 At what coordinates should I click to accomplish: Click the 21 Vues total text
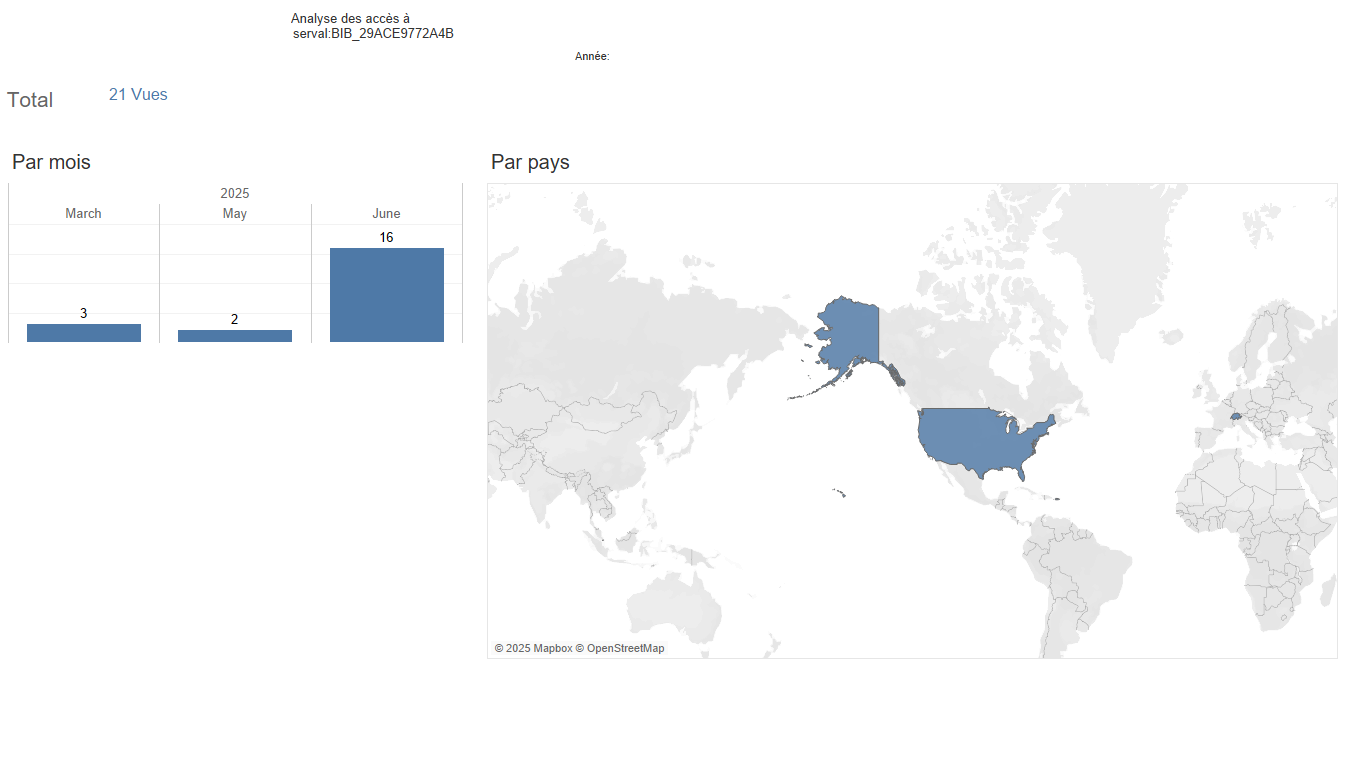pyautogui.click(x=138, y=95)
